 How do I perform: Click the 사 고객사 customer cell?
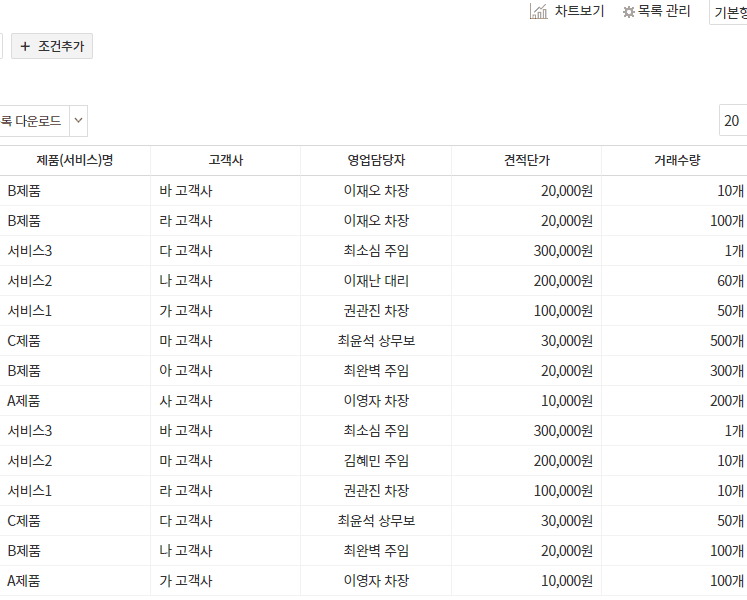pyautogui.click(x=185, y=401)
